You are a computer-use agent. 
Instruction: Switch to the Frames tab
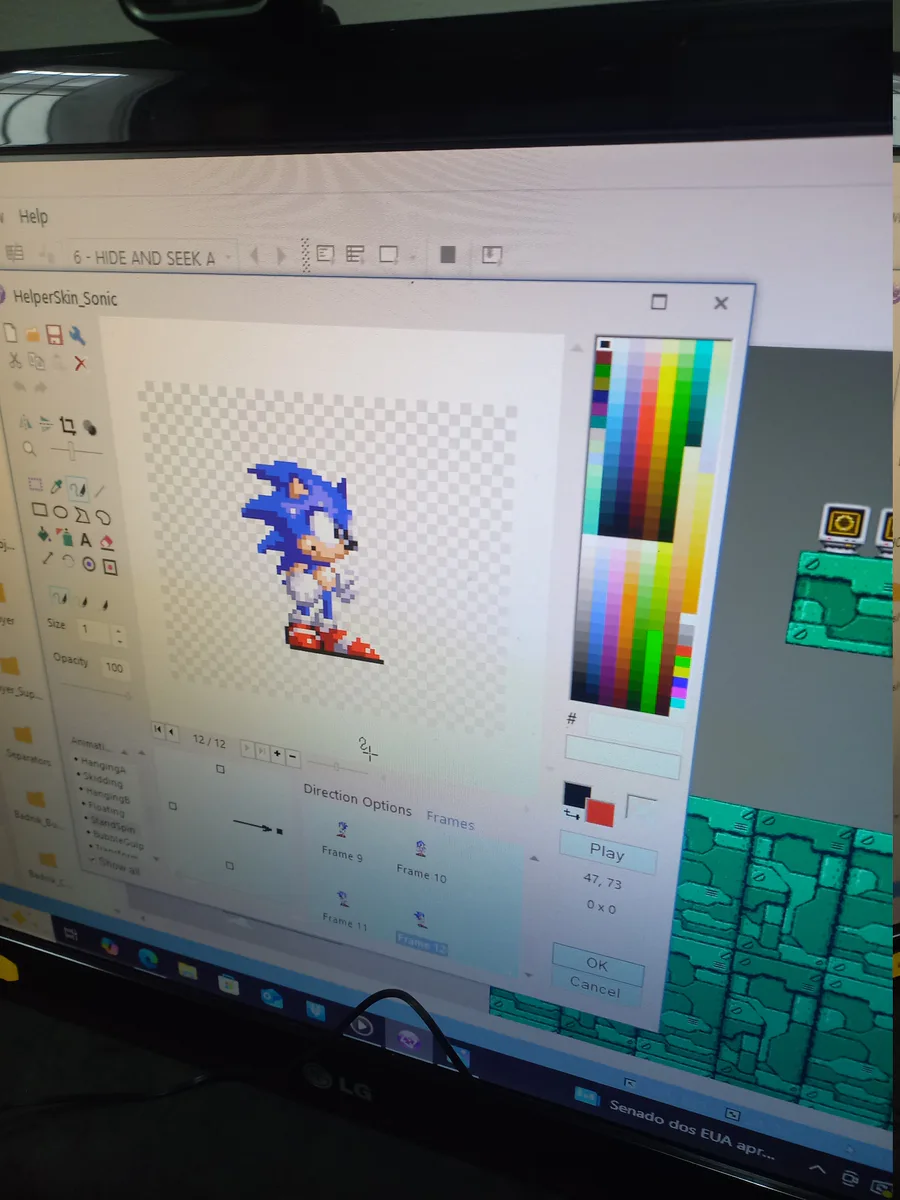(450, 820)
